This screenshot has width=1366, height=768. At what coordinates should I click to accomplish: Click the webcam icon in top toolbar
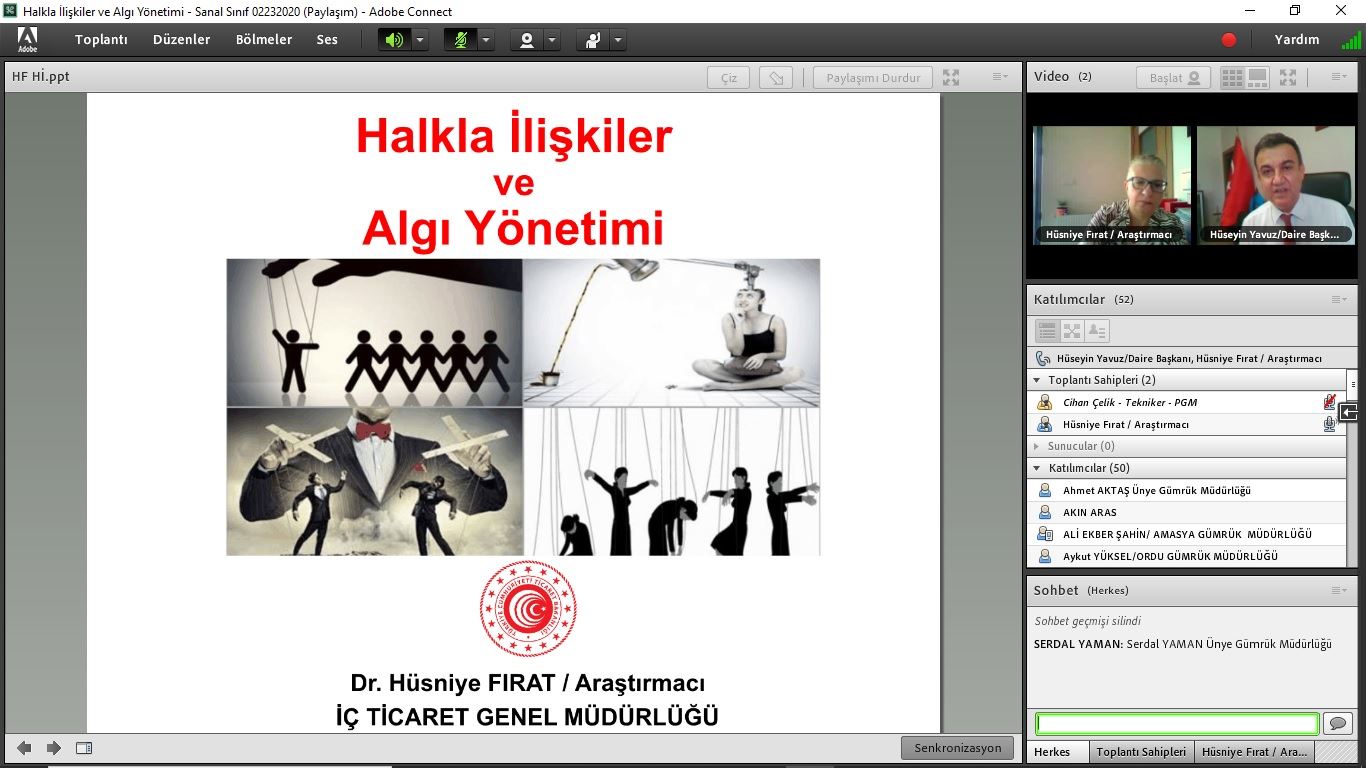526,40
